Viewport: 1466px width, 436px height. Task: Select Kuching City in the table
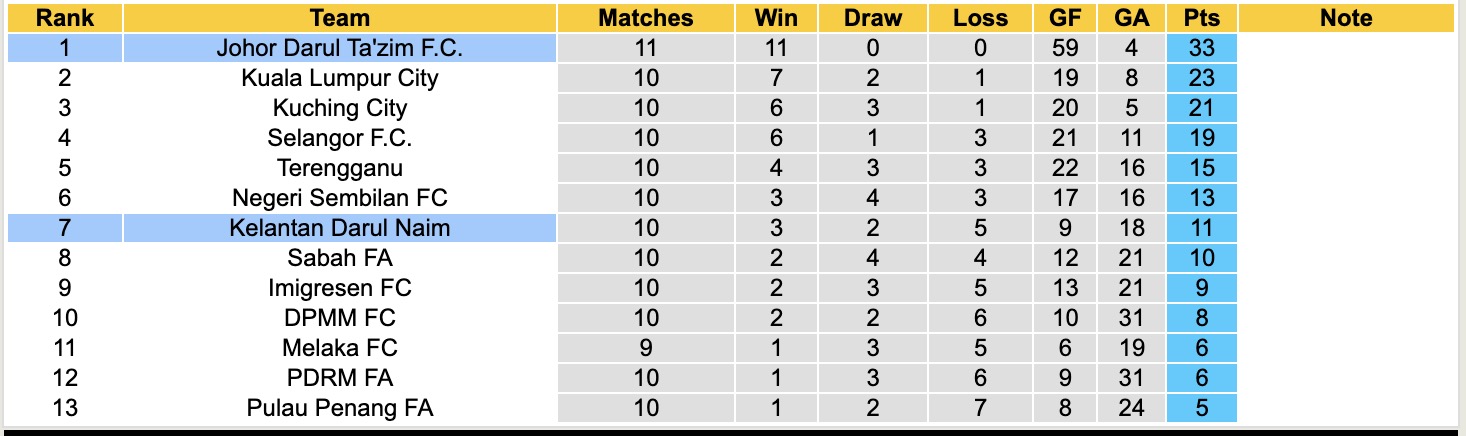[340, 108]
